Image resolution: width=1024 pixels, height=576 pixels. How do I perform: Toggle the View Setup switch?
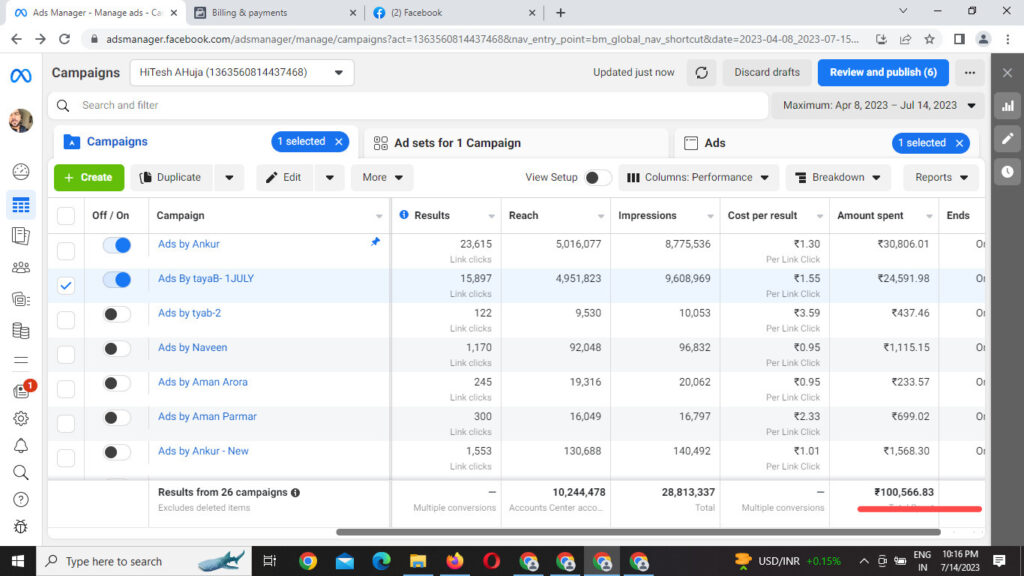597,177
